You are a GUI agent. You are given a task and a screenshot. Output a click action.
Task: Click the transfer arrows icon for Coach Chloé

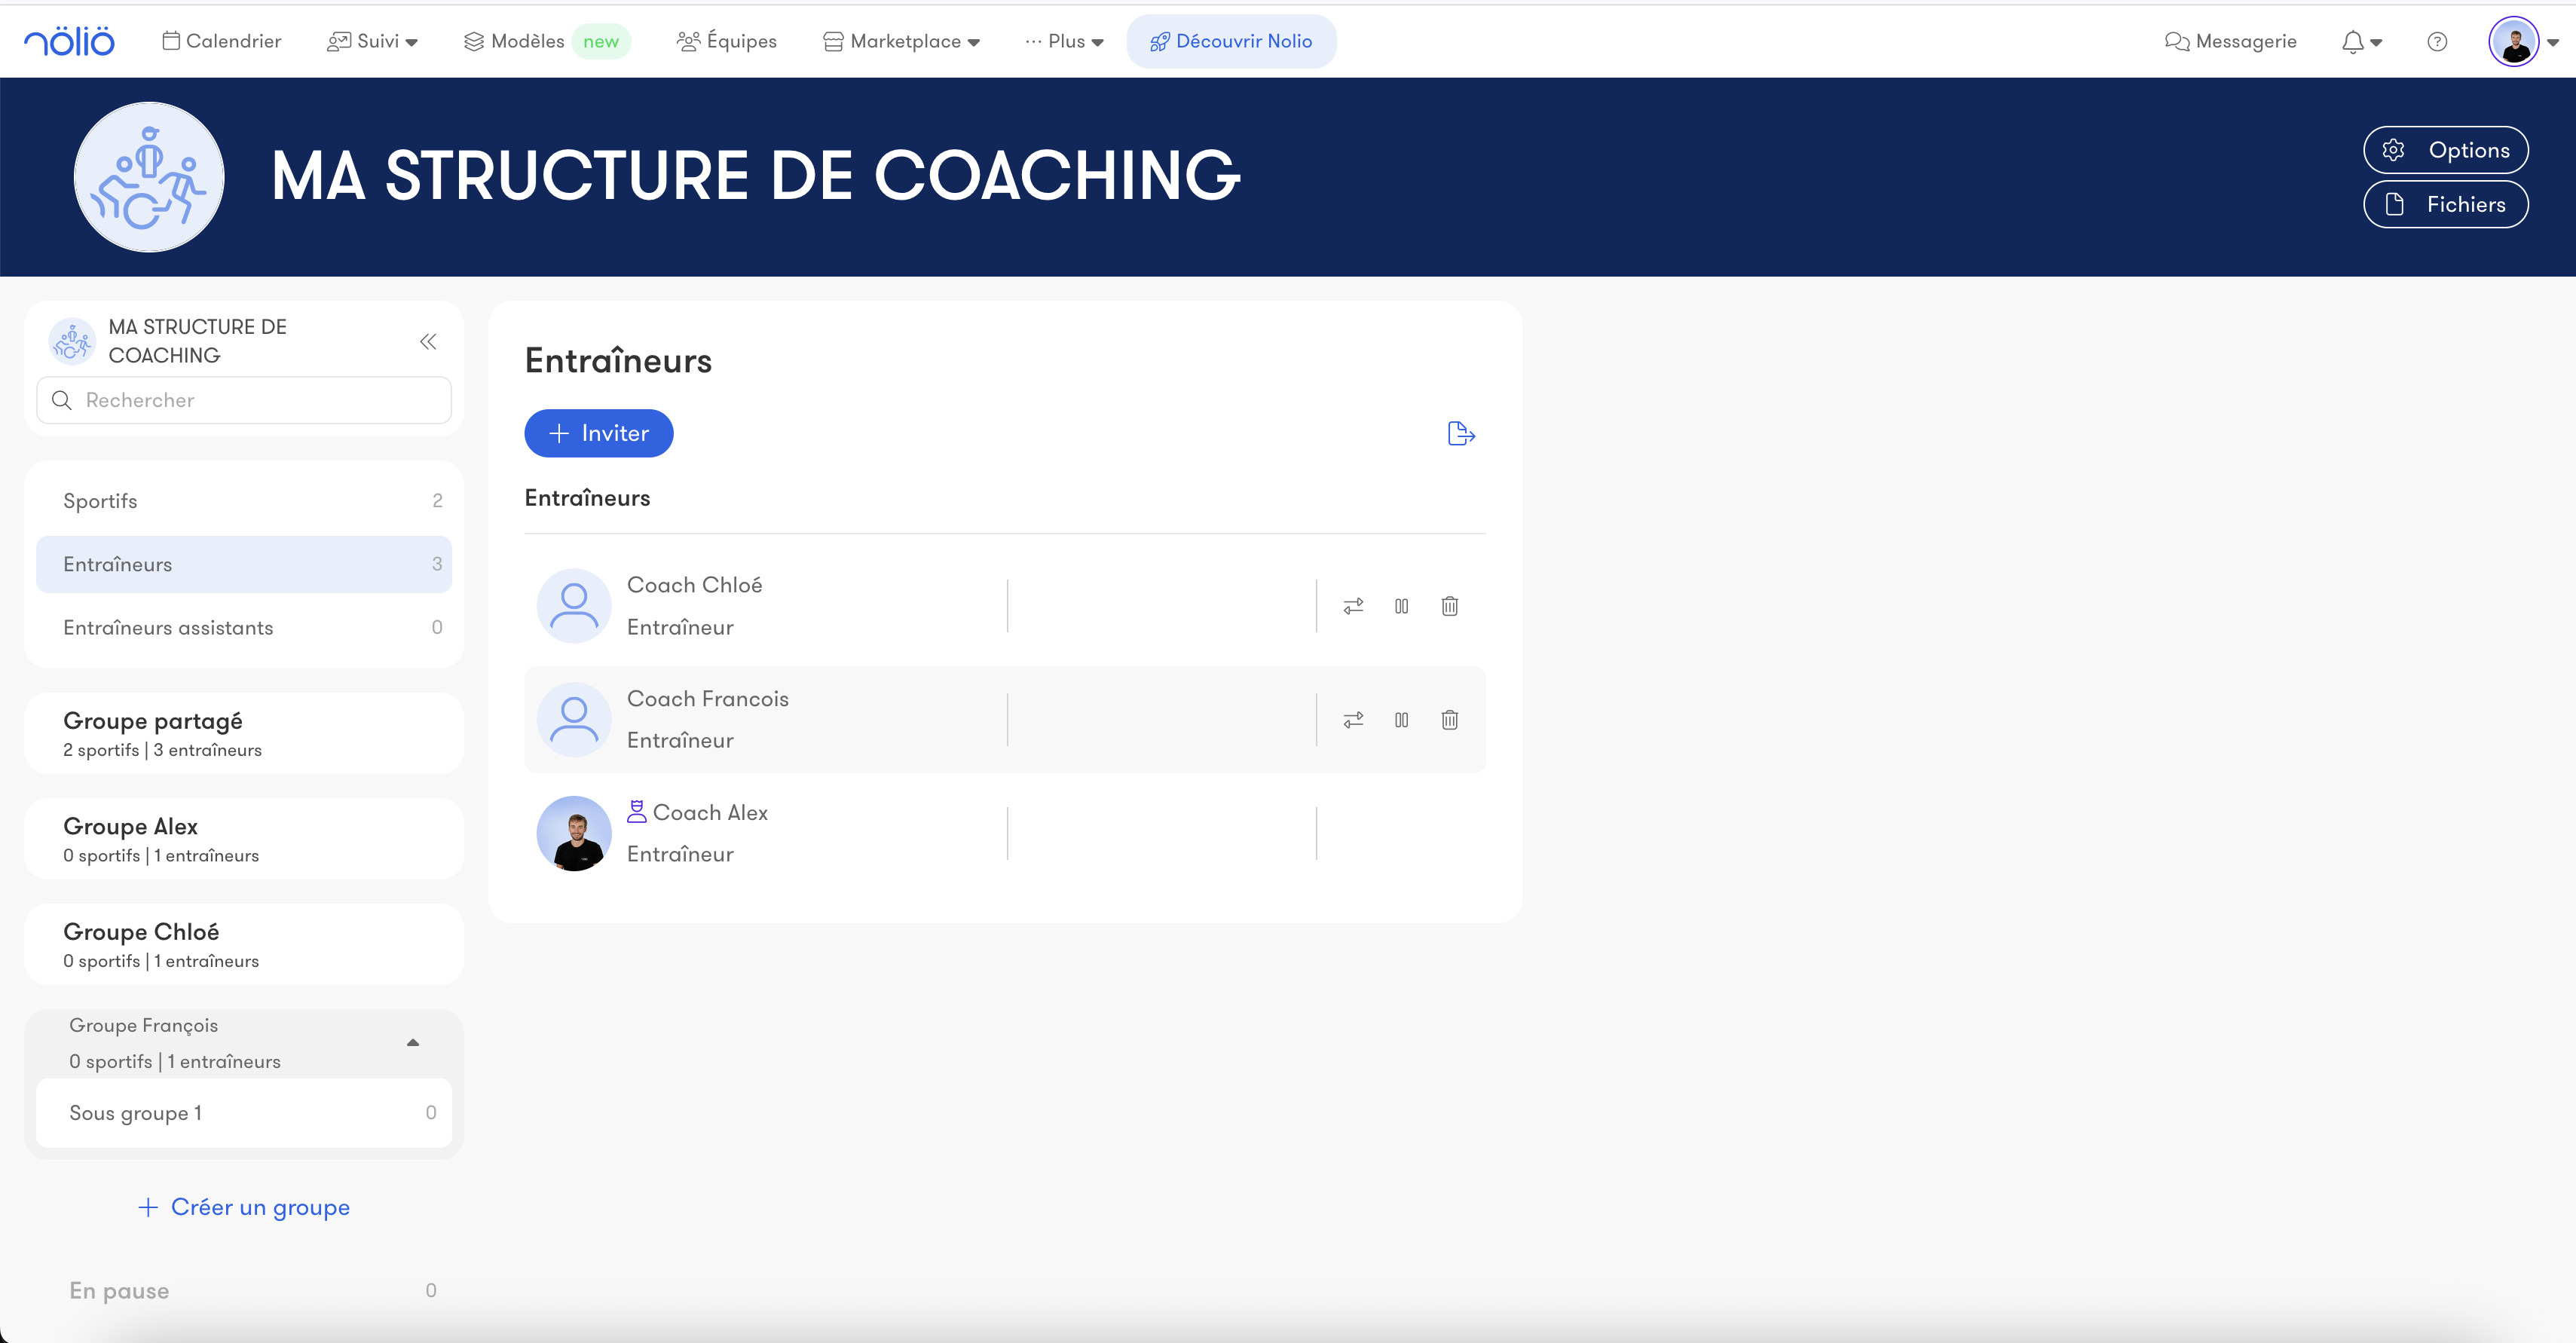(x=1353, y=606)
